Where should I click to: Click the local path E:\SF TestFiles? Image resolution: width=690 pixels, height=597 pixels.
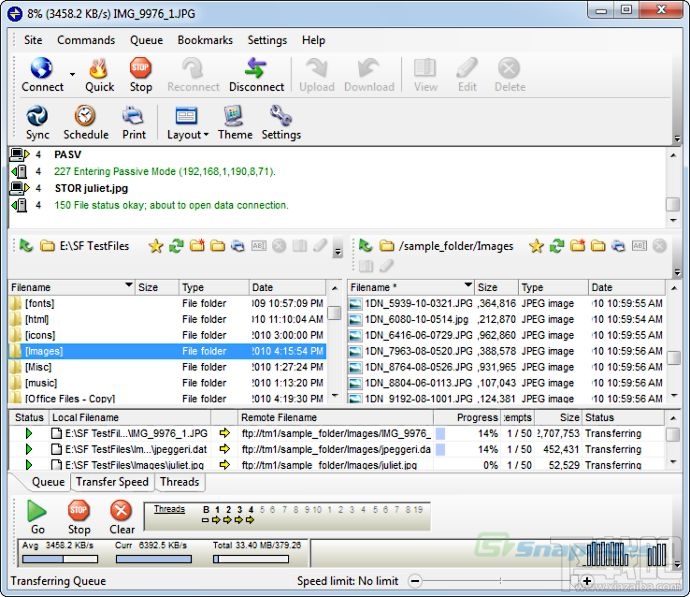coord(94,246)
